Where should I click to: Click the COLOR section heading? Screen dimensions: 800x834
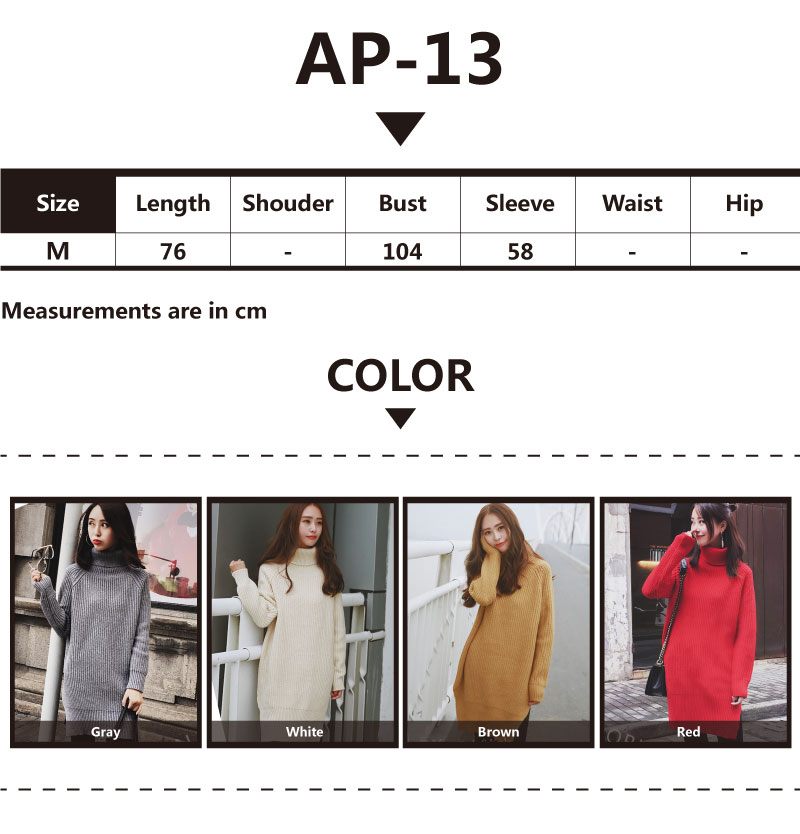coord(400,376)
